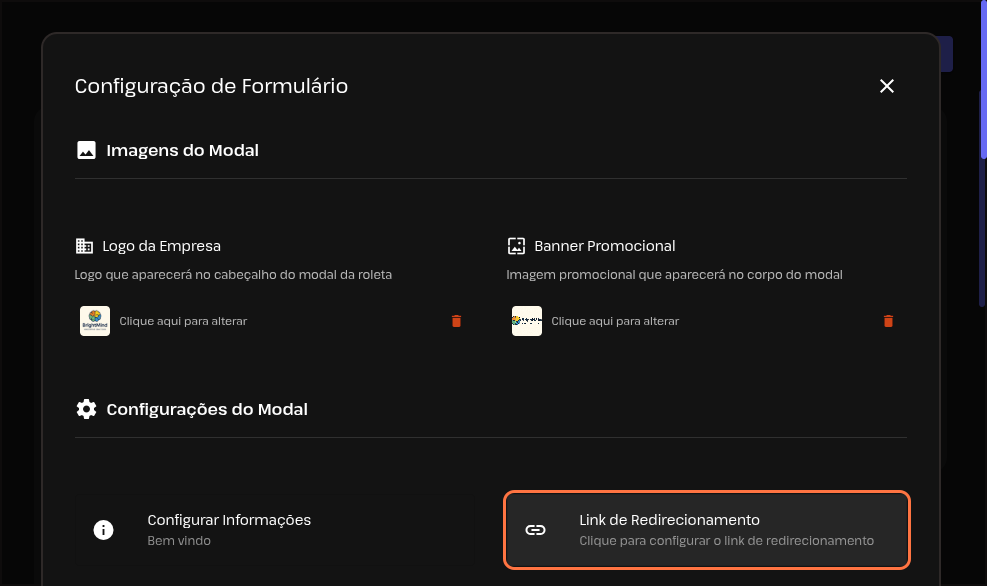This screenshot has height=586, width=987.
Task: Click the gear icon beside Configurações do Modal
Action: click(x=86, y=409)
